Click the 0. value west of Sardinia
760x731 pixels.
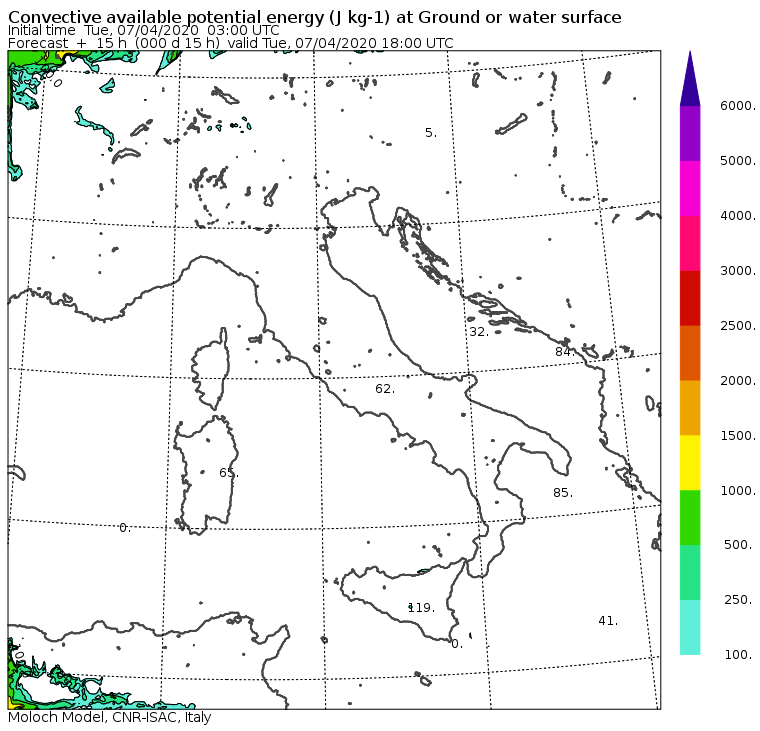coord(125,528)
